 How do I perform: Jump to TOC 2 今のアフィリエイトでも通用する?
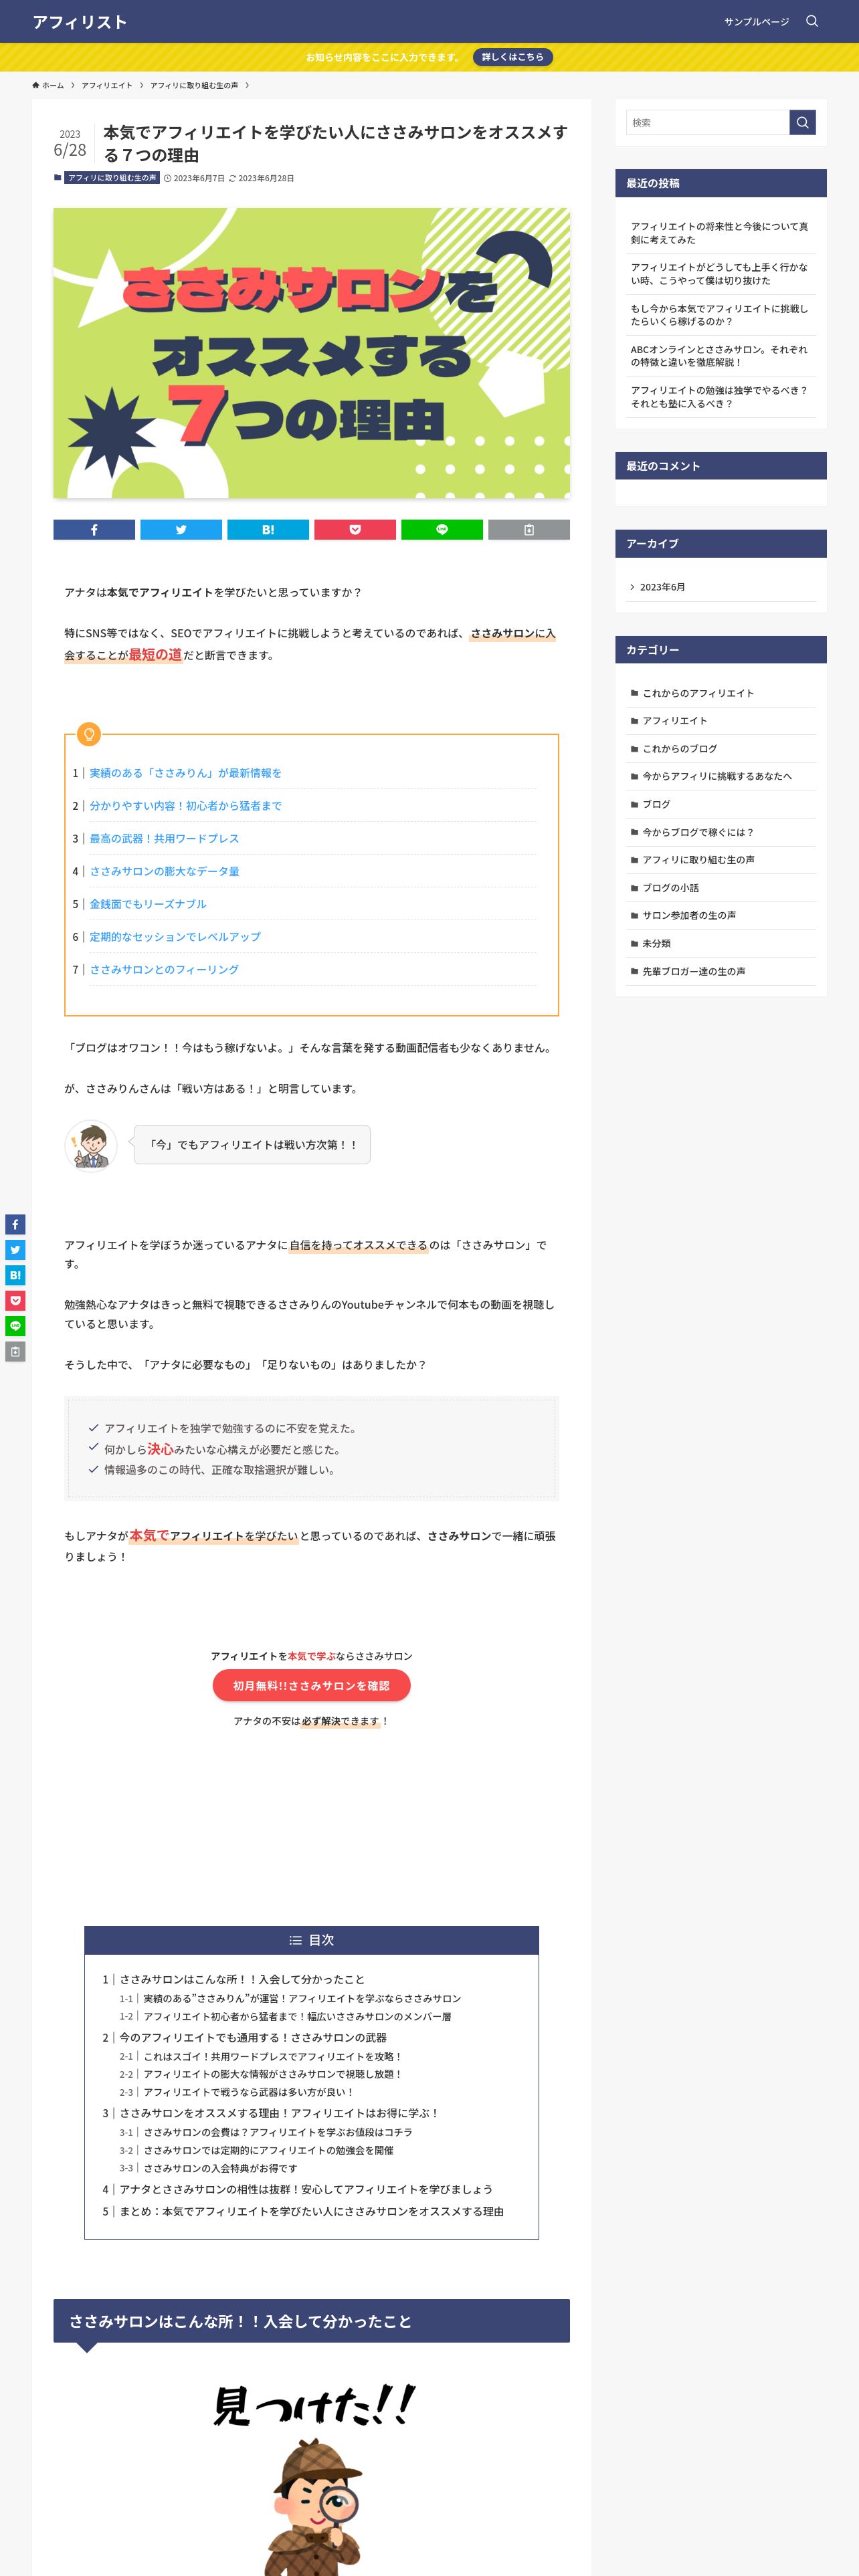(253, 2037)
